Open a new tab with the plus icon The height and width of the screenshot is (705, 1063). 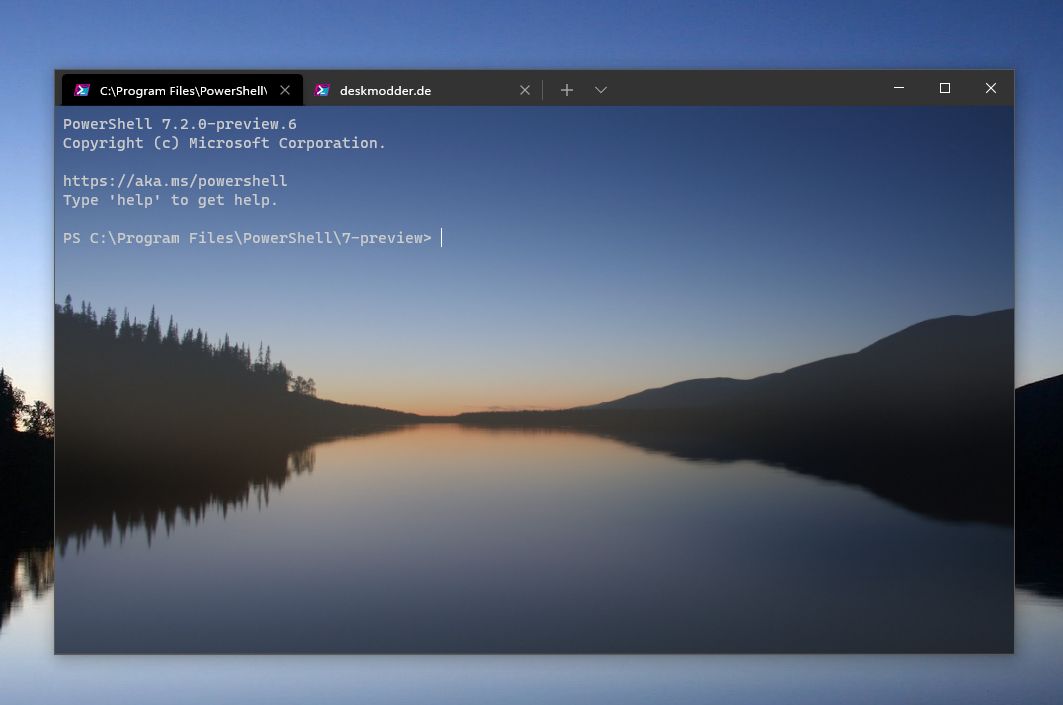[x=567, y=90]
